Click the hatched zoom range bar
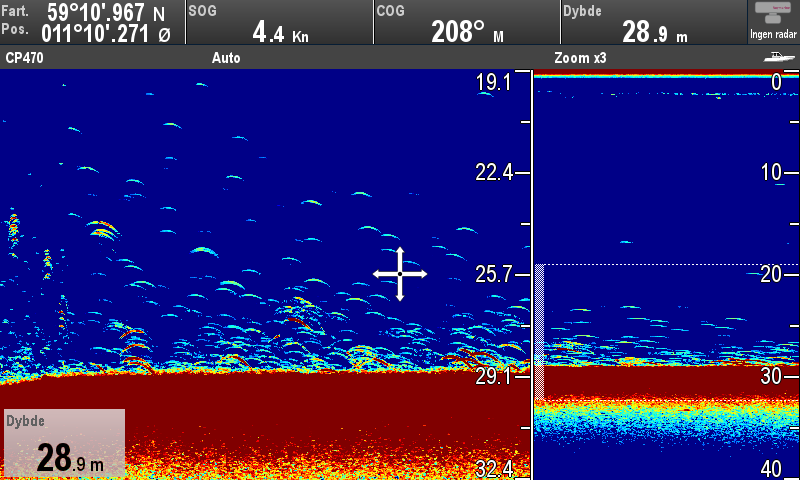 click(540, 330)
